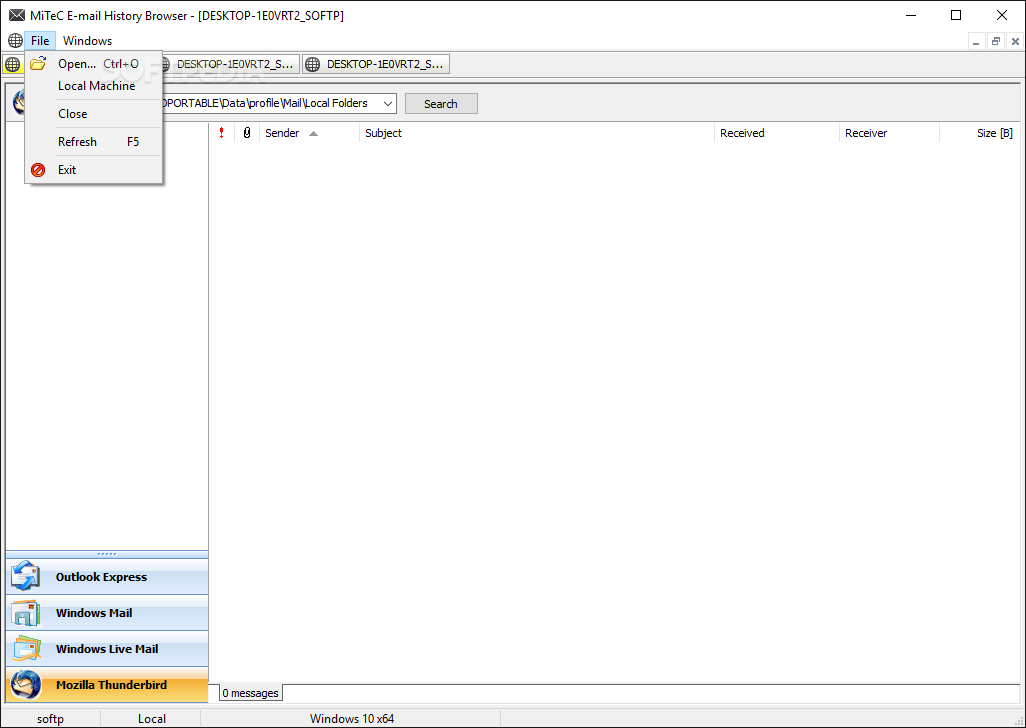The image size is (1026, 728).
Task: Sort by Subject column
Action: [x=537, y=133]
